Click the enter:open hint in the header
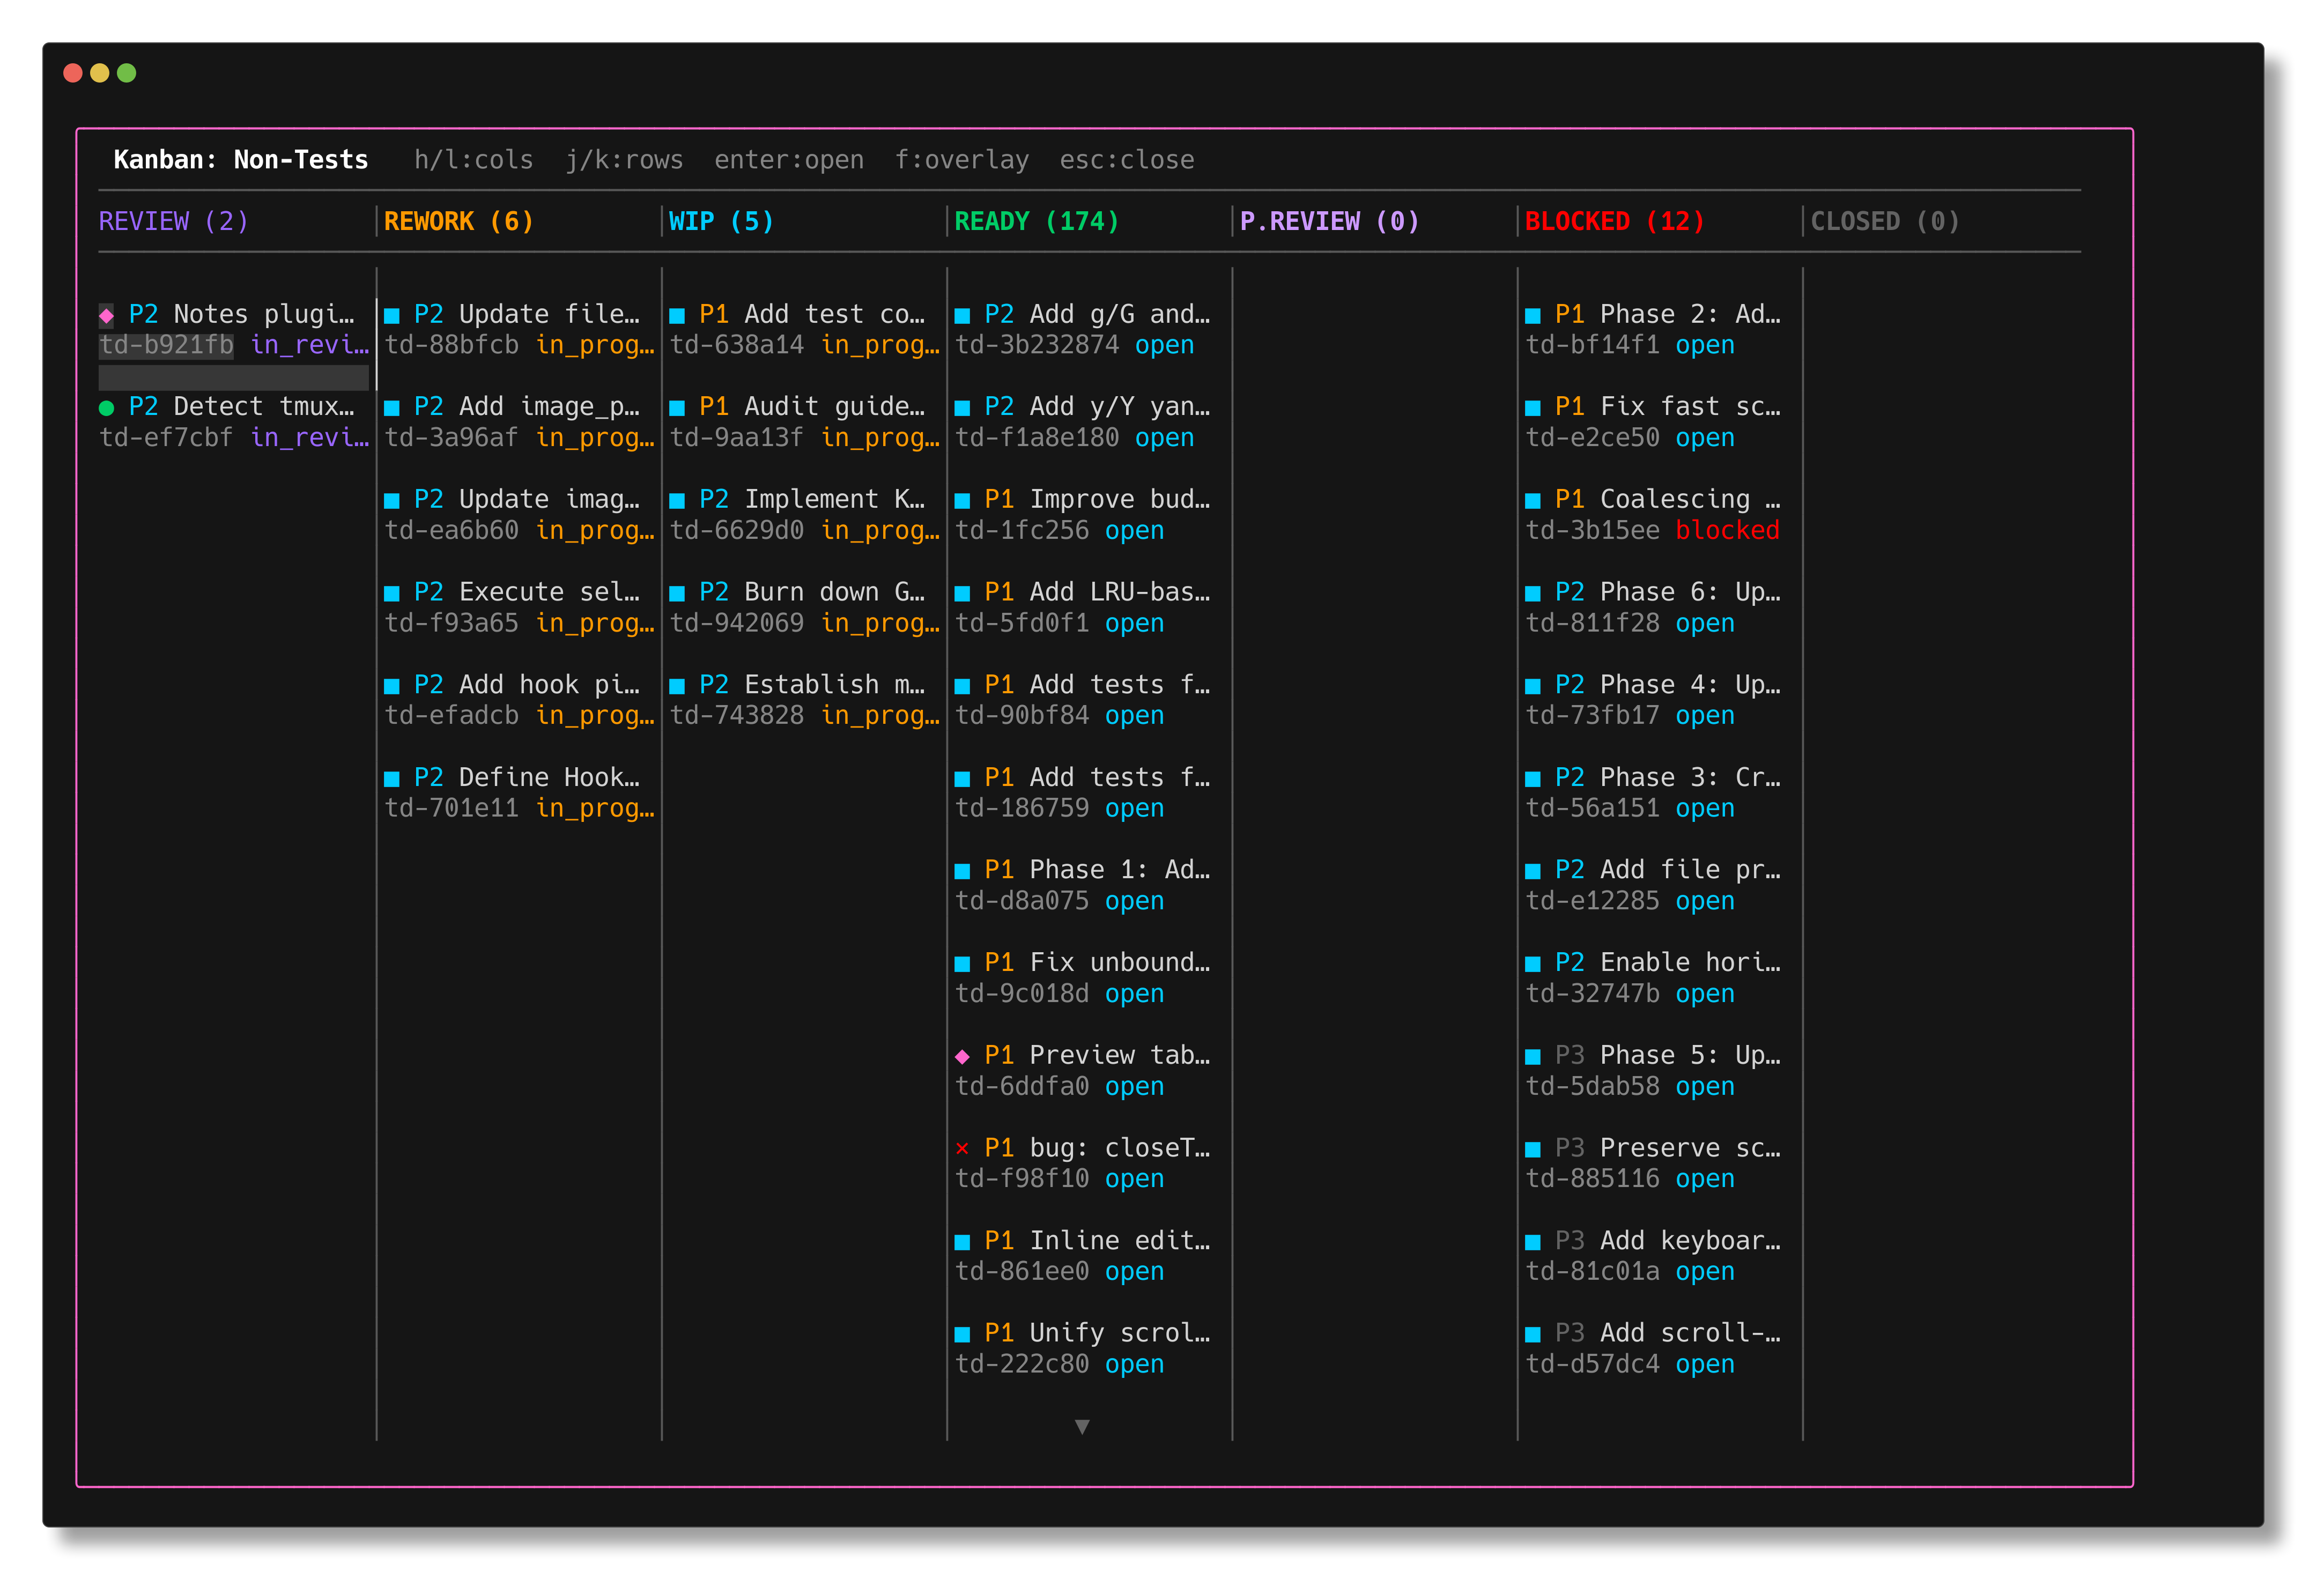 [789, 160]
